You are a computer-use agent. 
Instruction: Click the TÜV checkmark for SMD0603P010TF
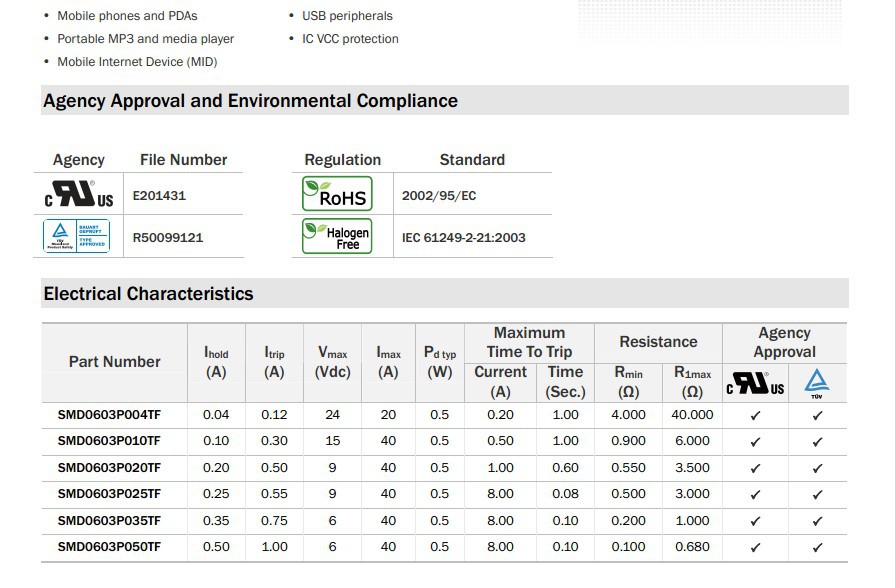[x=817, y=442]
